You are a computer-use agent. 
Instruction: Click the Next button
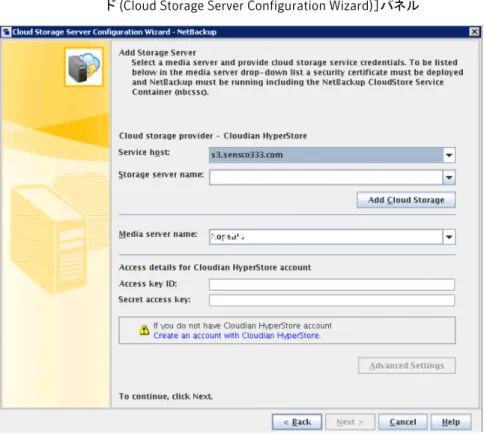pos(350,422)
